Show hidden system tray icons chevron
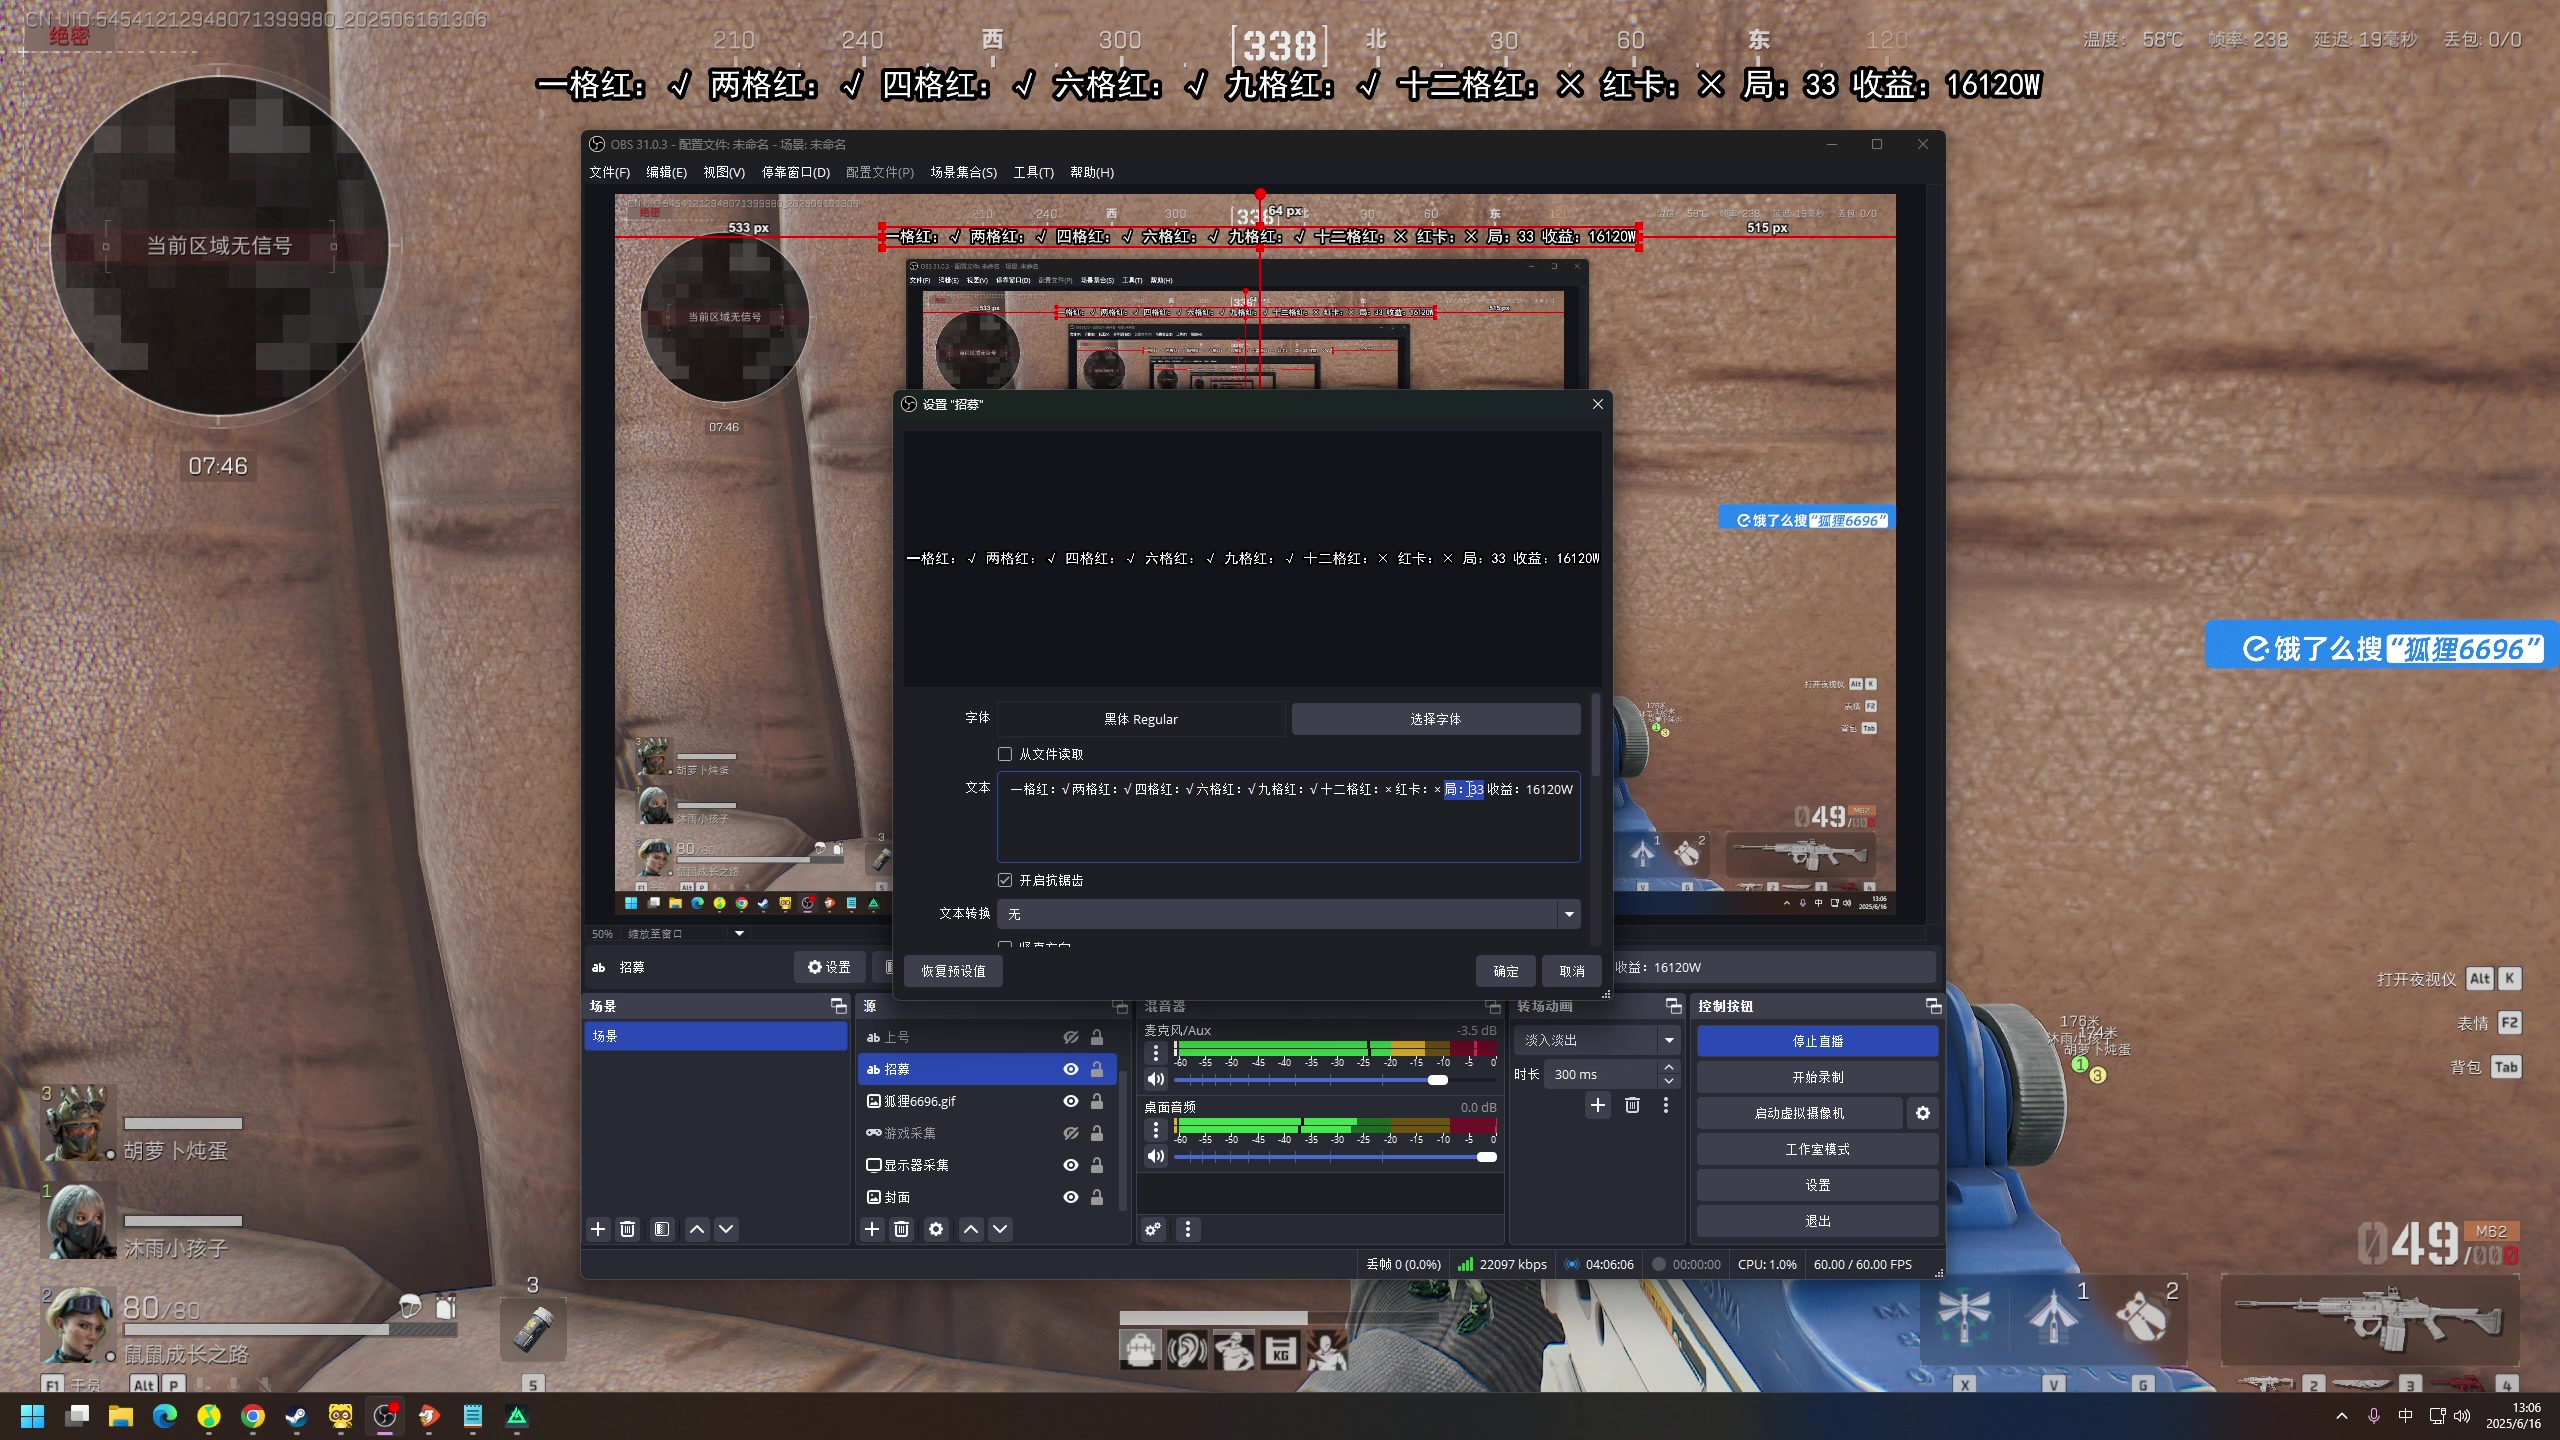Screen dimensions: 2560x1440 pos(2342,1416)
